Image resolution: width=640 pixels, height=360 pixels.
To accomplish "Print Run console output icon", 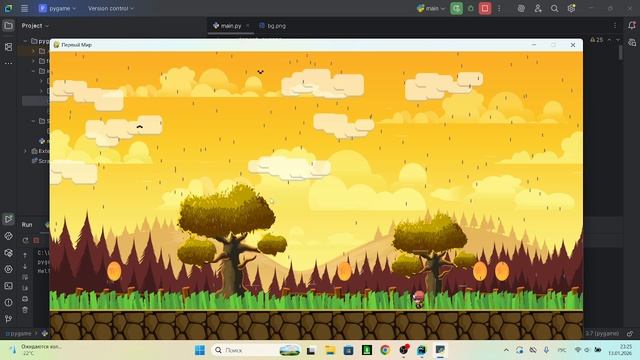I will (25, 299).
